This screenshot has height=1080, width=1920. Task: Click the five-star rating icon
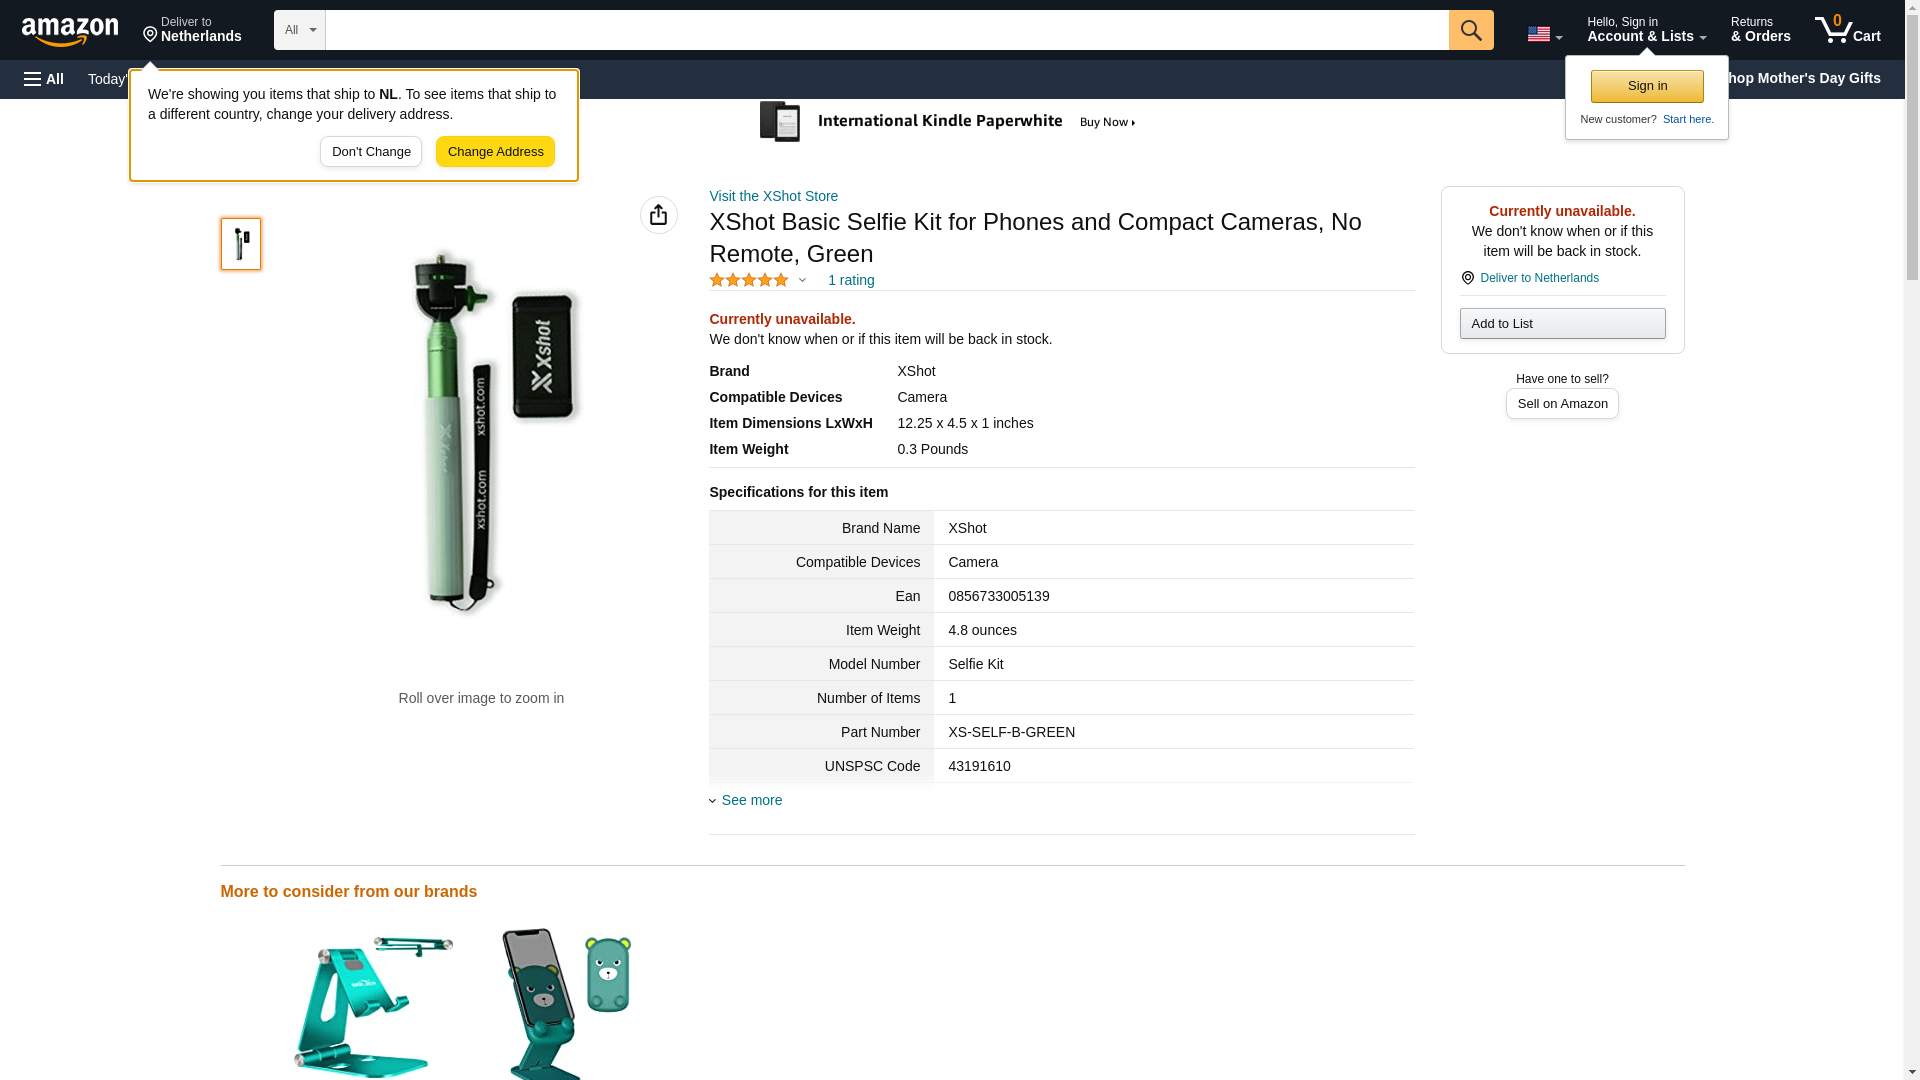pyautogui.click(x=749, y=281)
